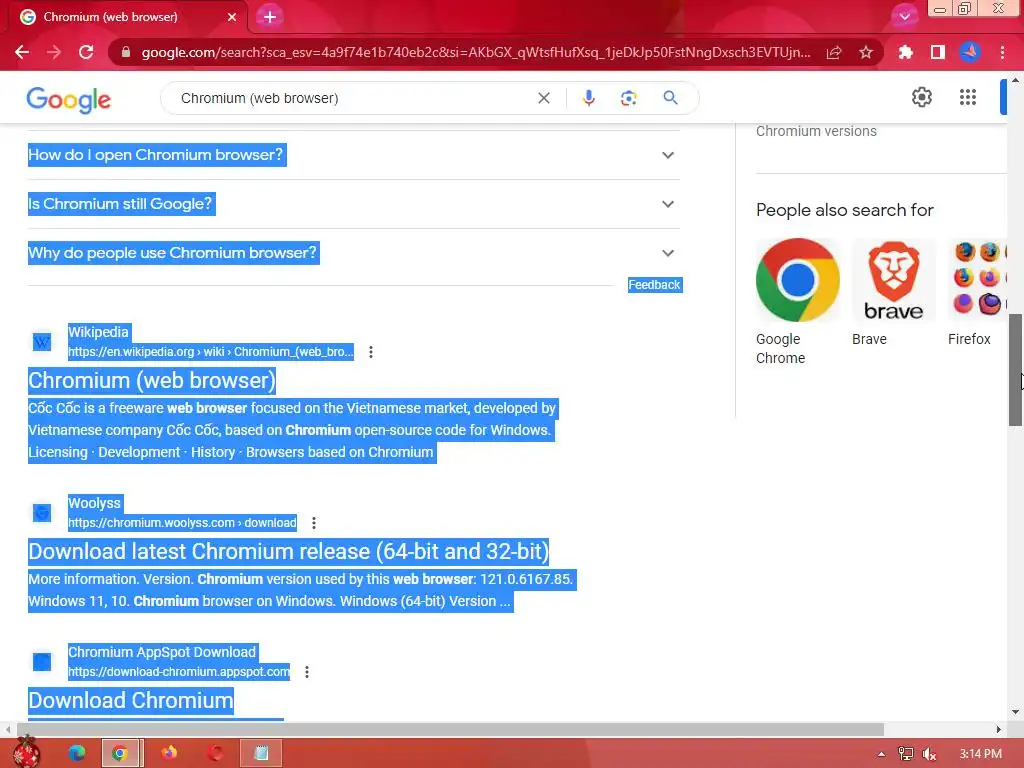The height and width of the screenshot is (768, 1024).
Task: Click the 3:14 PM clock
Action: click(980, 754)
